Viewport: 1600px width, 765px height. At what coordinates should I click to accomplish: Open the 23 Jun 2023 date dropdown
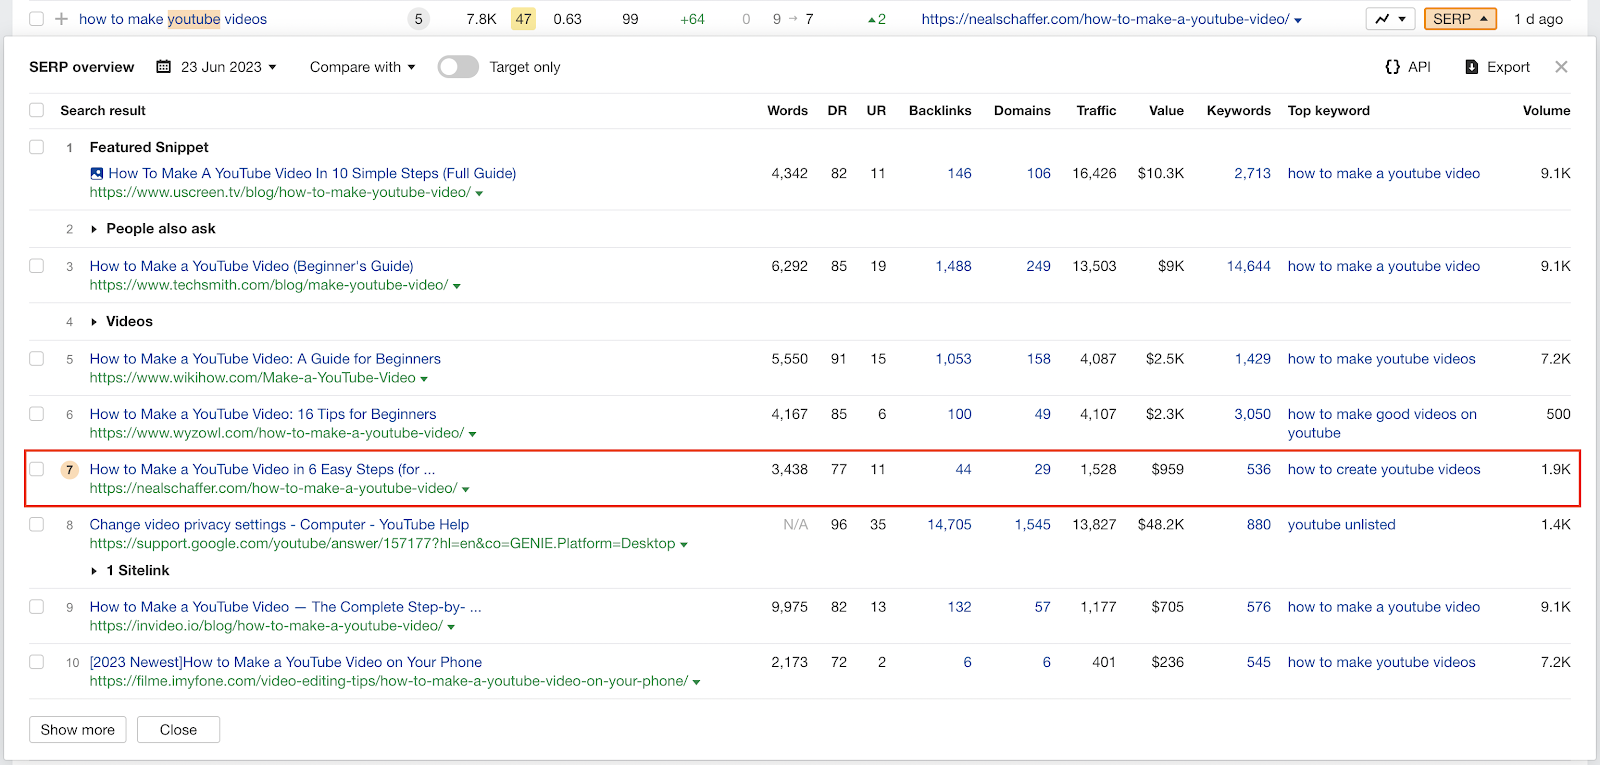pyautogui.click(x=228, y=67)
